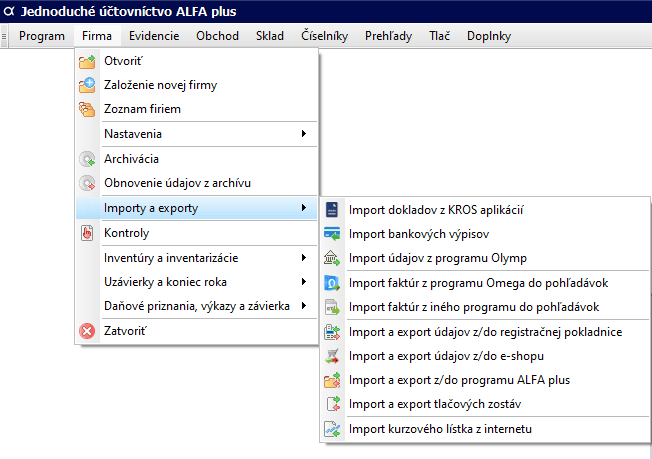
Task: Click the Olymp program import icon
Action: click(332, 258)
